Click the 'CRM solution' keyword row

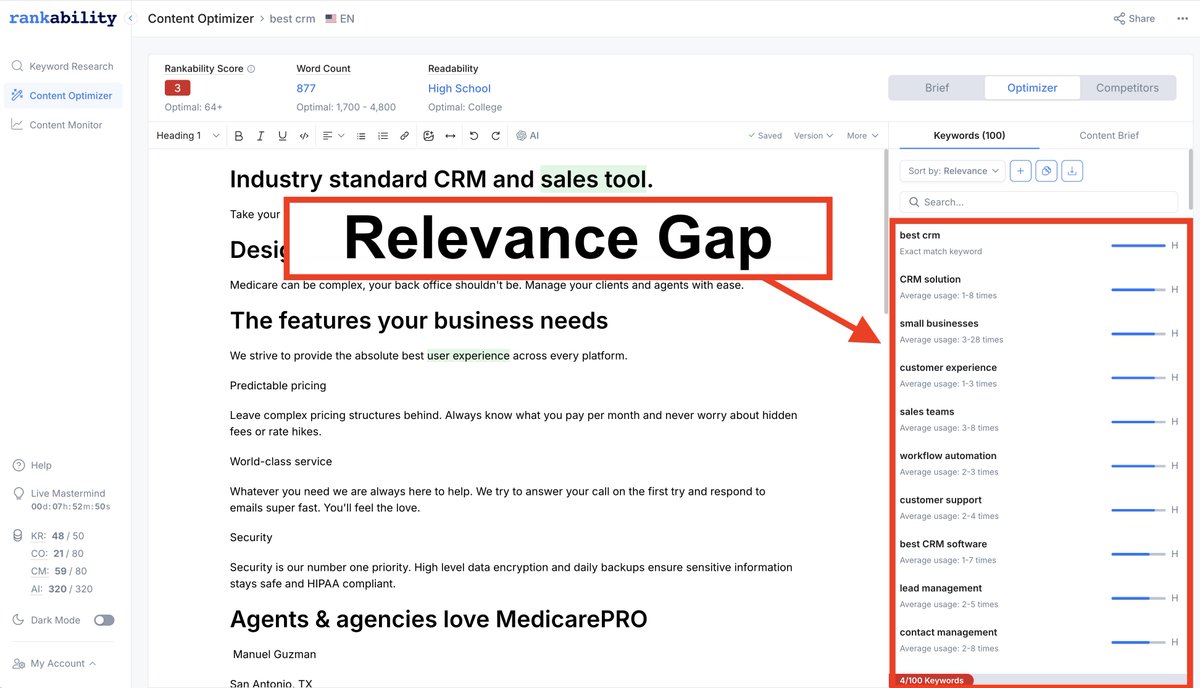(x=1039, y=287)
